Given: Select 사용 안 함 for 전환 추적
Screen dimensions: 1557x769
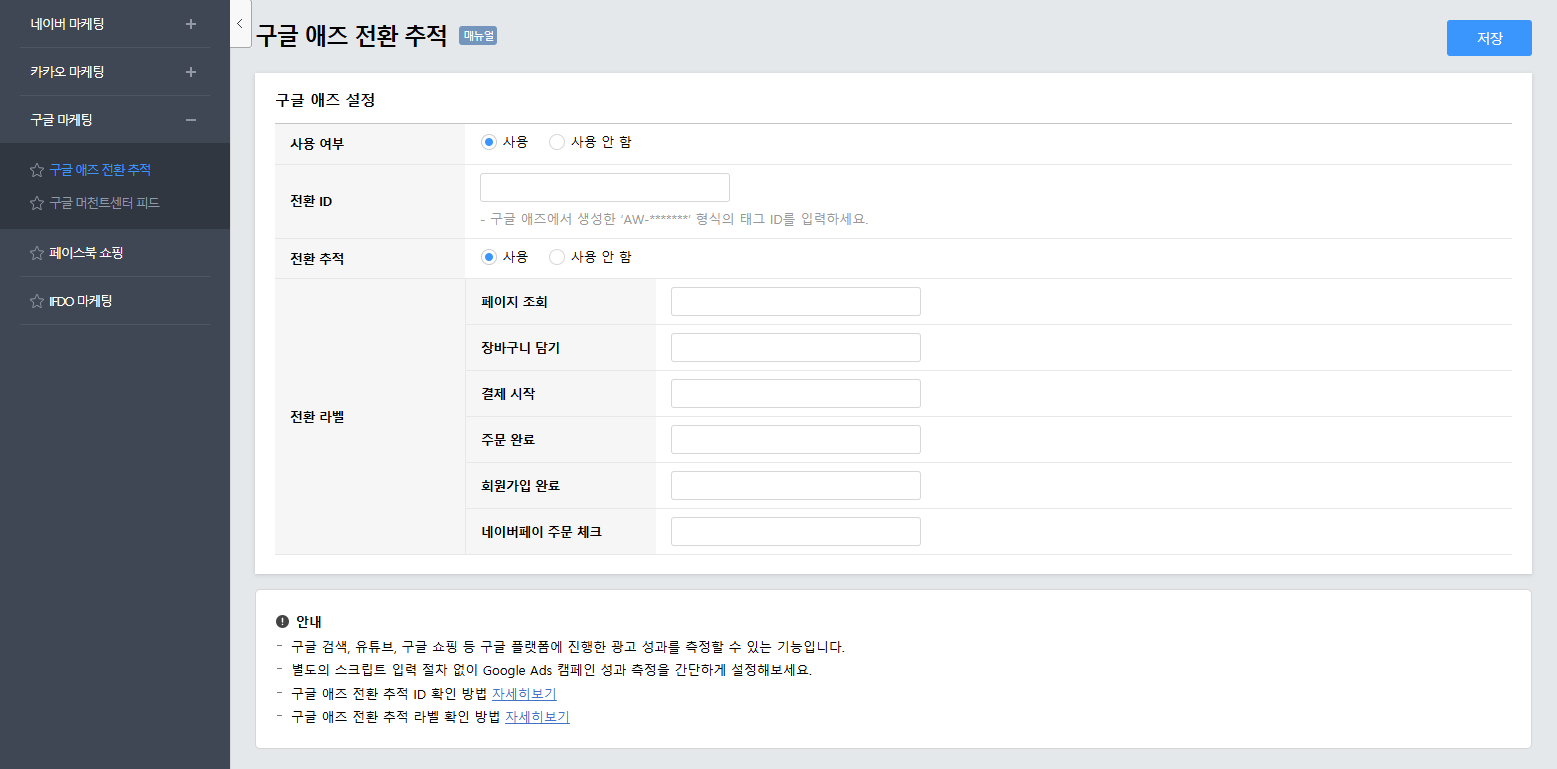Looking at the screenshot, I should [x=557, y=257].
